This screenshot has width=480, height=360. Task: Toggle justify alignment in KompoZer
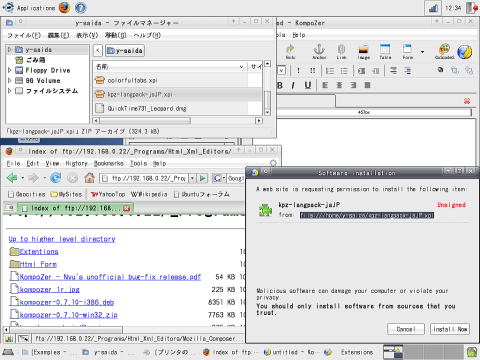point(367,85)
